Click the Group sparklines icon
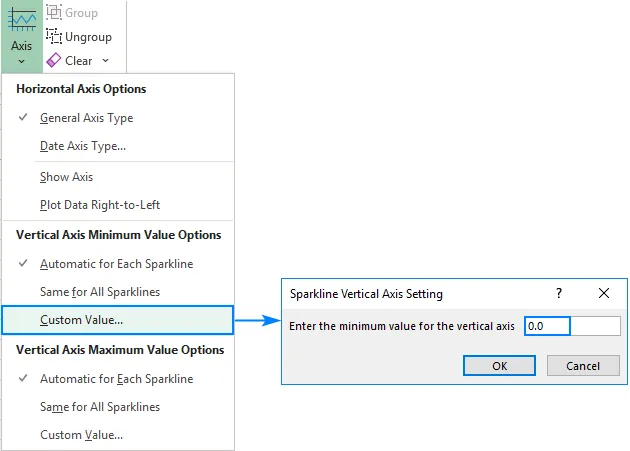Viewport: 630px width, 451px height. 55,13
